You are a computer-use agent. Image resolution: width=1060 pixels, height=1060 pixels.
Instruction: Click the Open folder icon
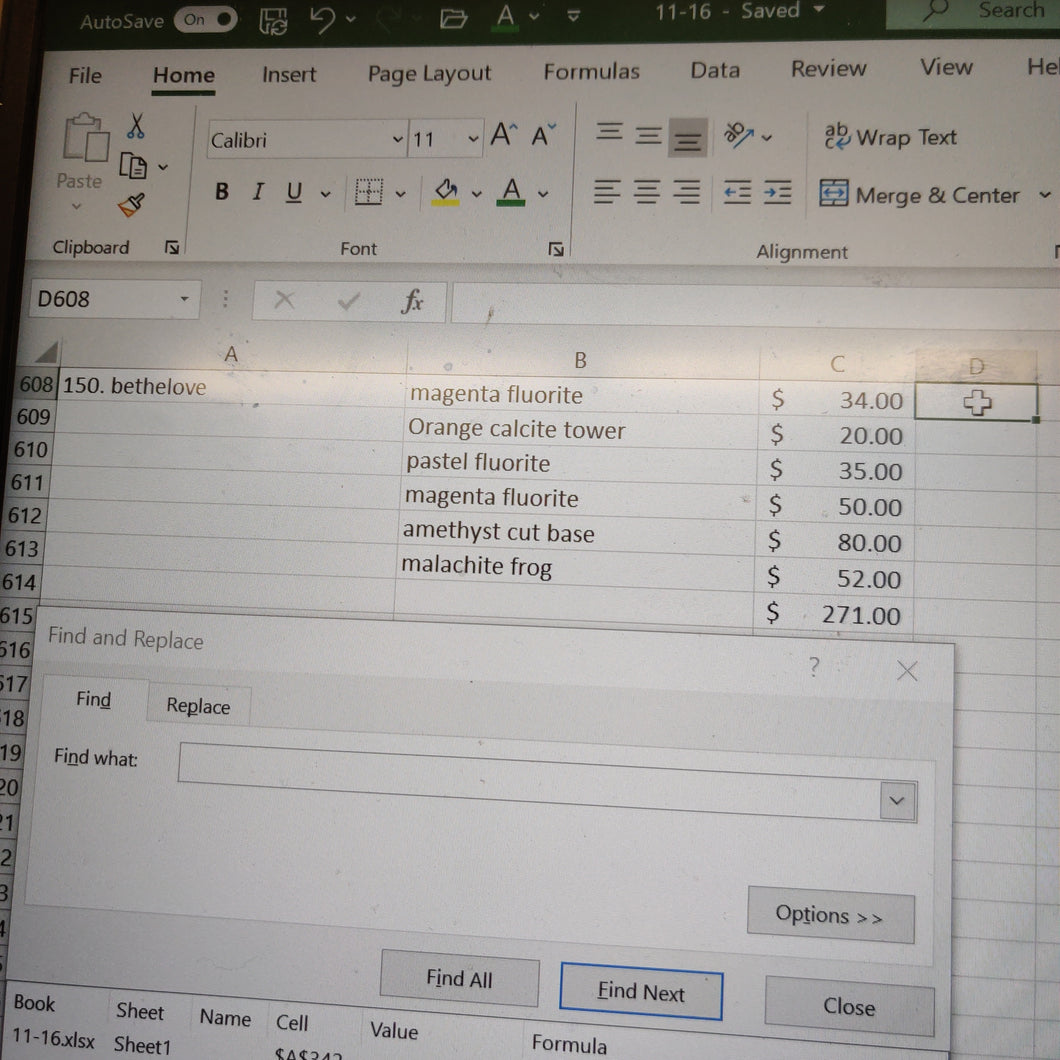pos(453,18)
